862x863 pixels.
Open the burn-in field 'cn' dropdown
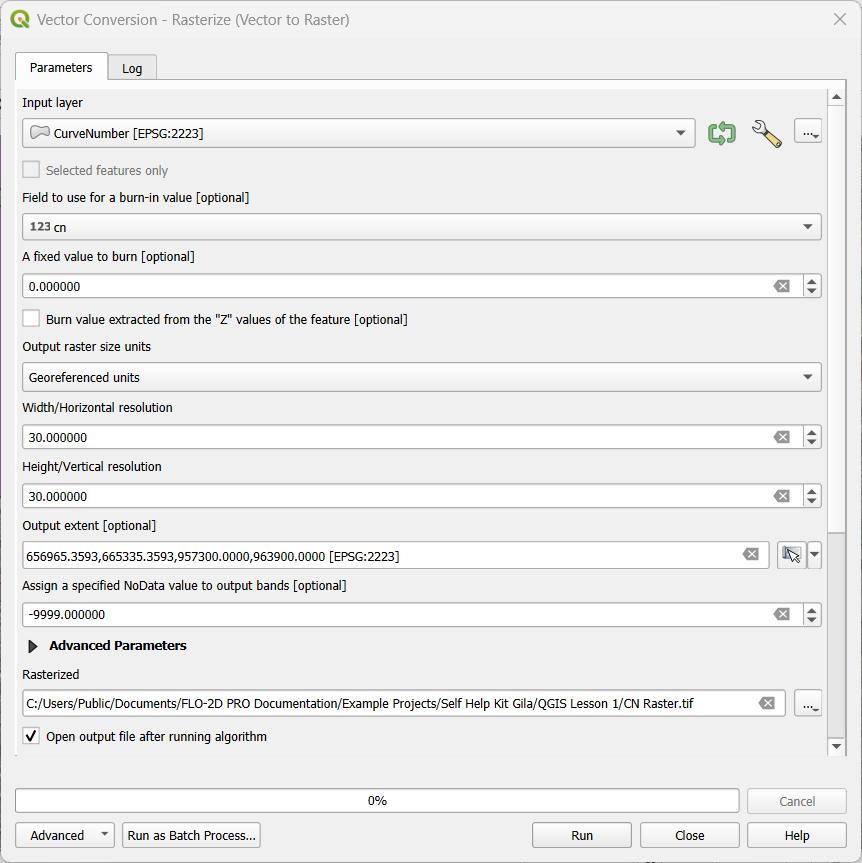pos(421,227)
